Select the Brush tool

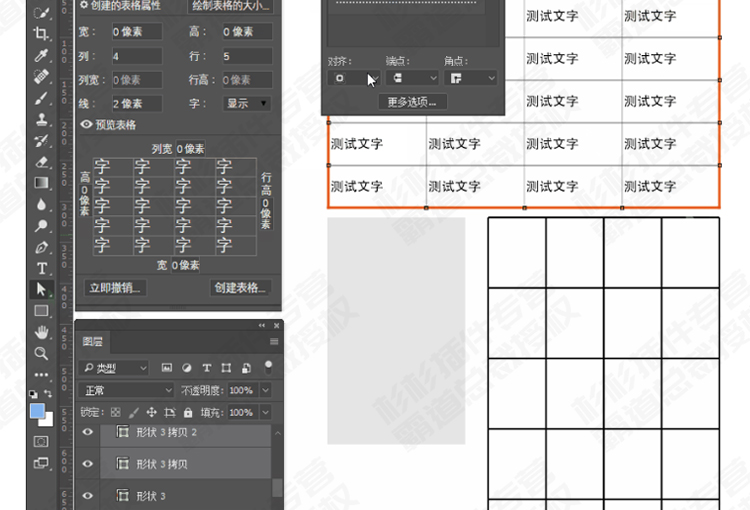(x=41, y=98)
